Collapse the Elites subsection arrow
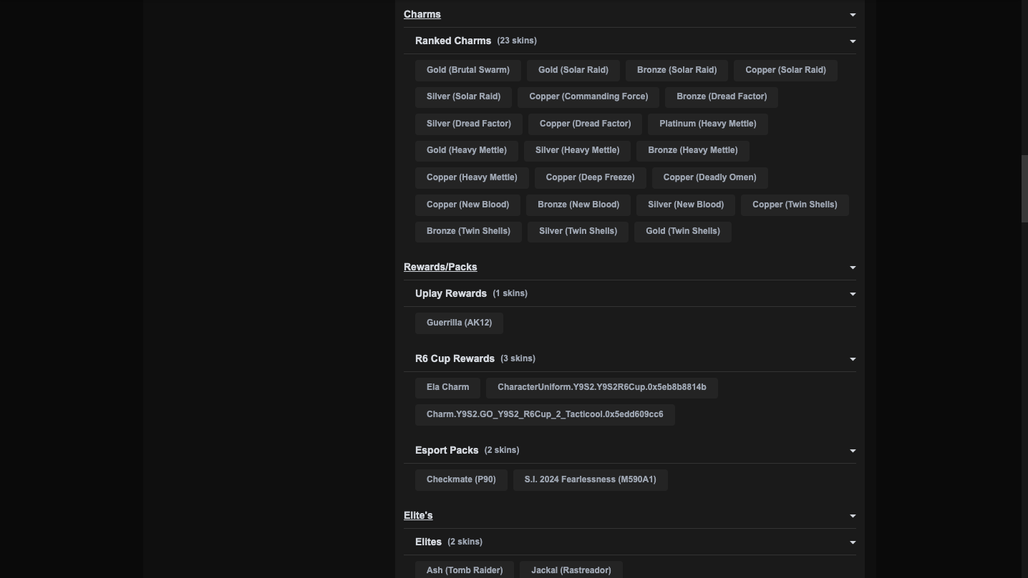This screenshot has height=578, width=1028. tap(852, 542)
